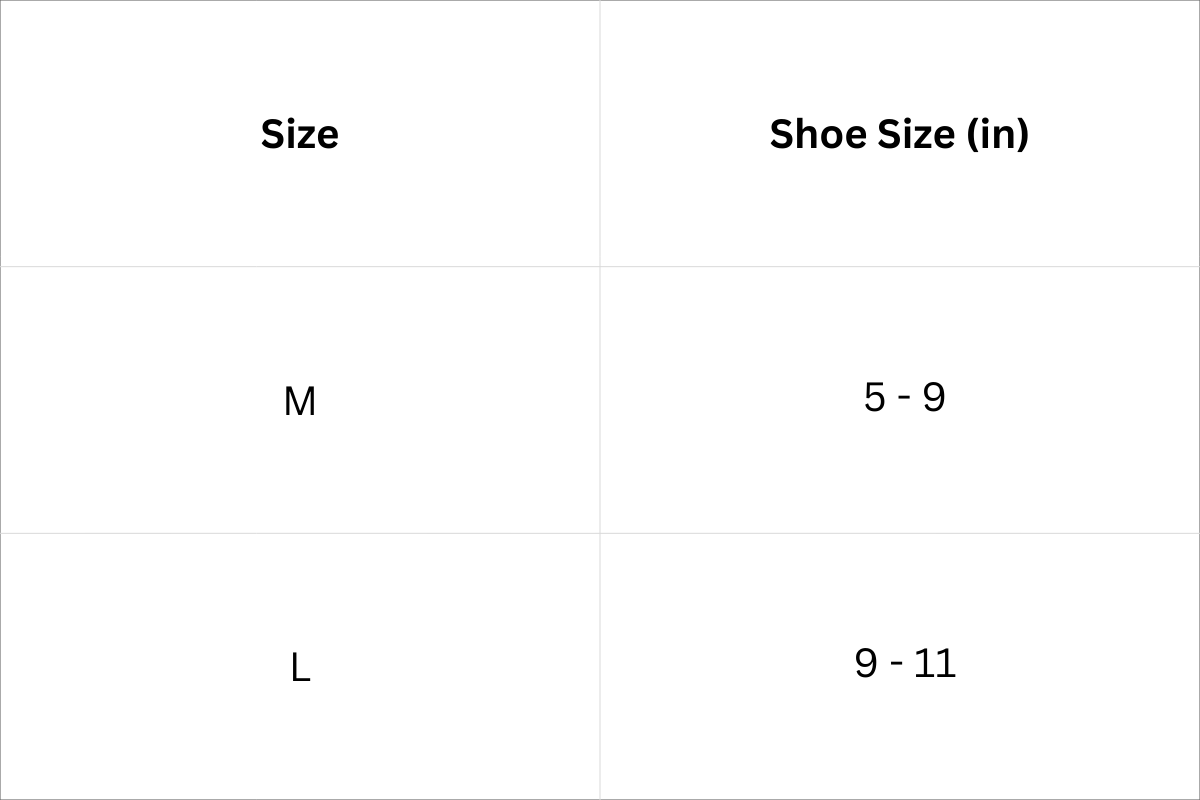The height and width of the screenshot is (800, 1200).
Task: Click the row border between M and L cells
Action: (x=300, y=533)
